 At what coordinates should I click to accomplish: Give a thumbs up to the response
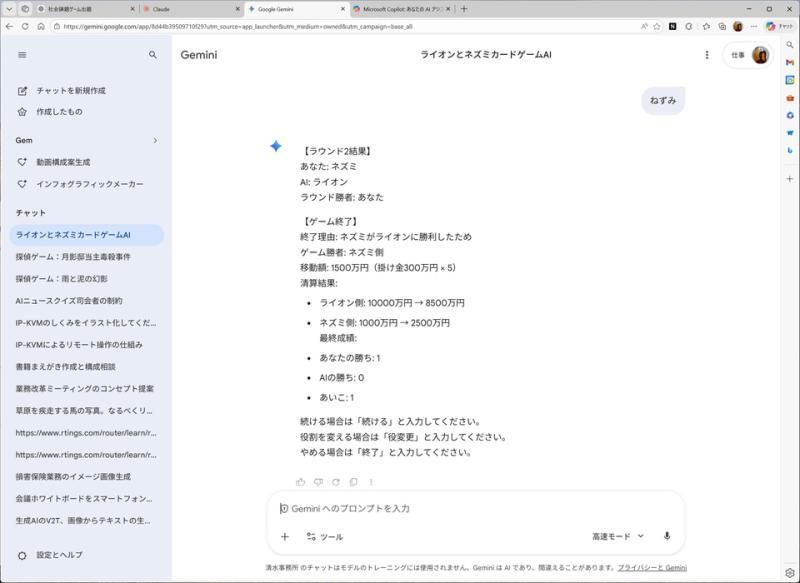(301, 481)
